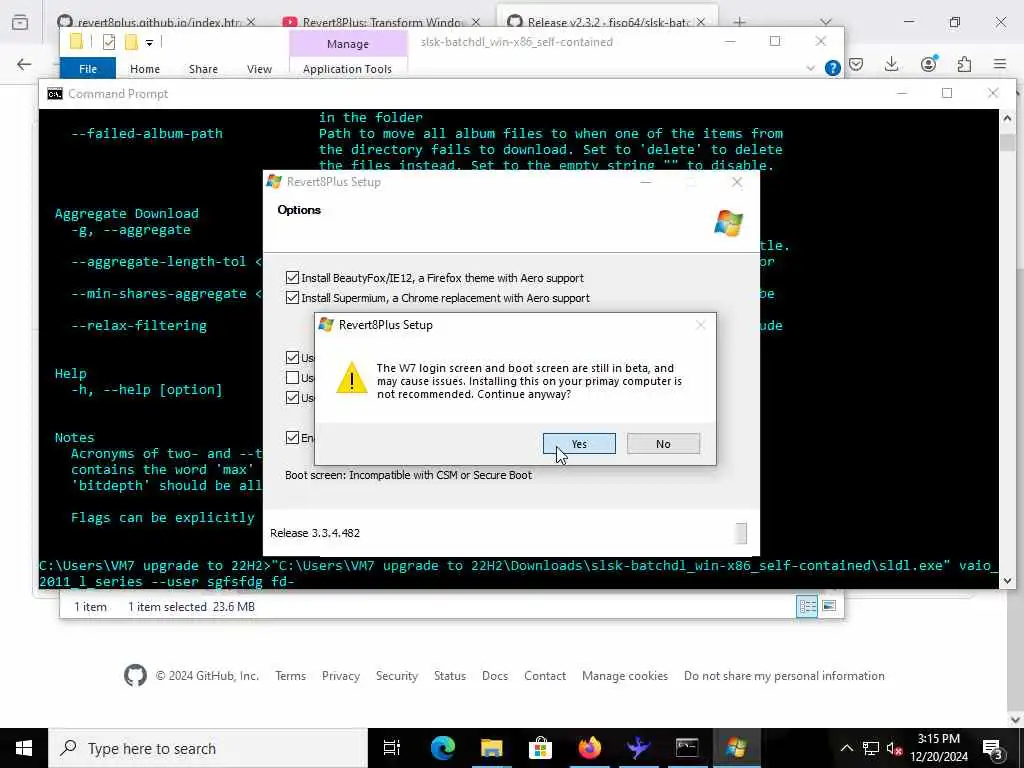
Task: Open File tab in File Explorer
Action: 88,69
